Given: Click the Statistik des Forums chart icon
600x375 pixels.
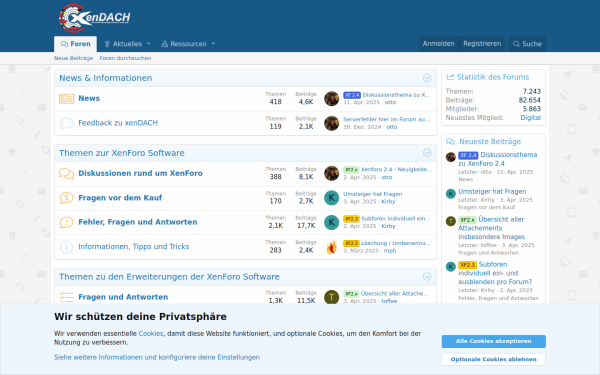Looking at the screenshot, I should pos(450,77).
